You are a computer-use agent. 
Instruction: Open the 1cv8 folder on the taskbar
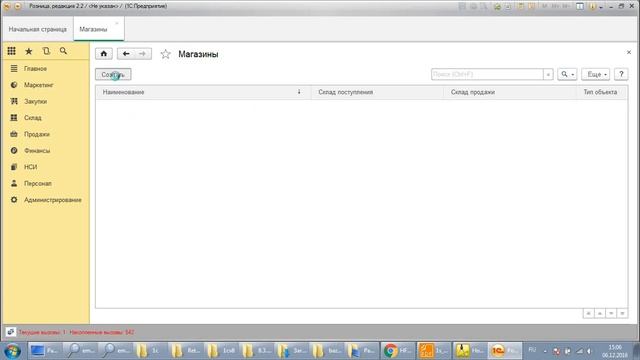[221, 351]
